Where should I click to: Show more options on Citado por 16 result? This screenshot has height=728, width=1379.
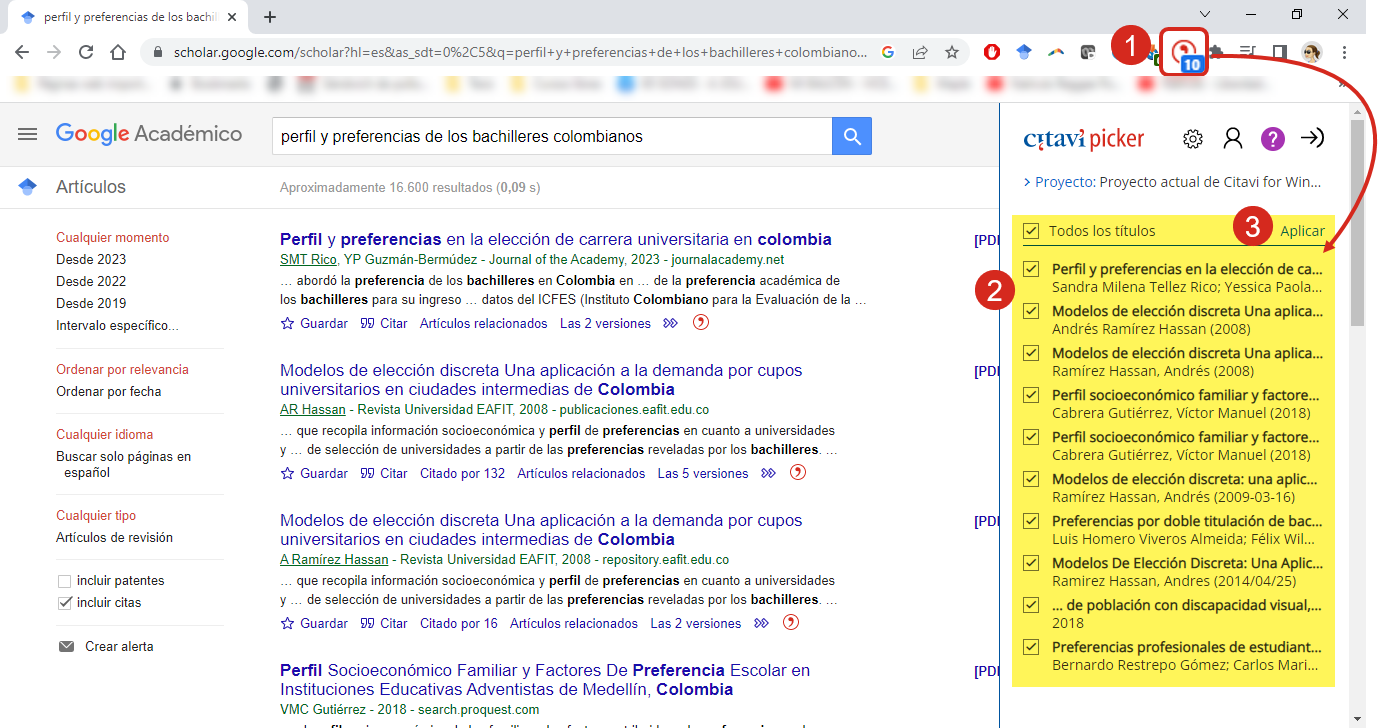761,623
